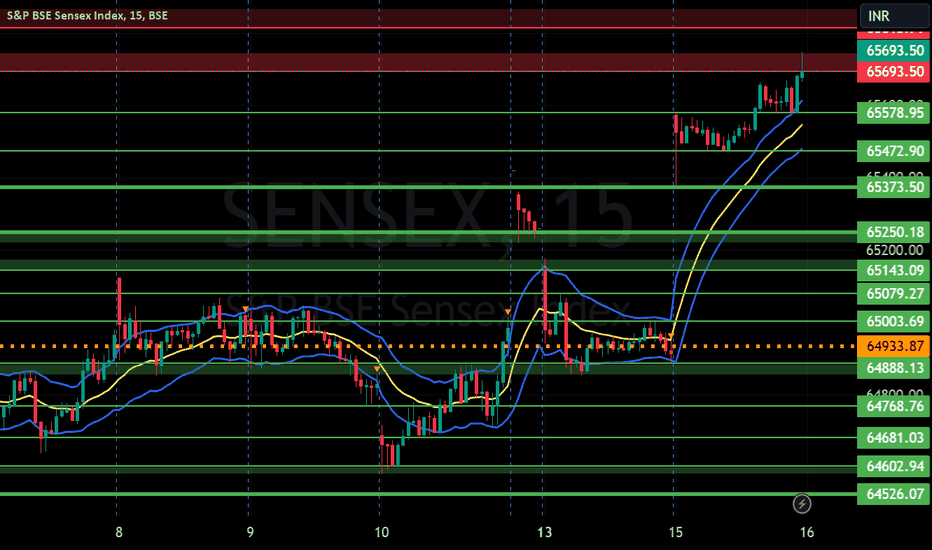Viewport: 932px width, 550px height.
Task: Select the red 65693.50 price label
Action: (893, 71)
